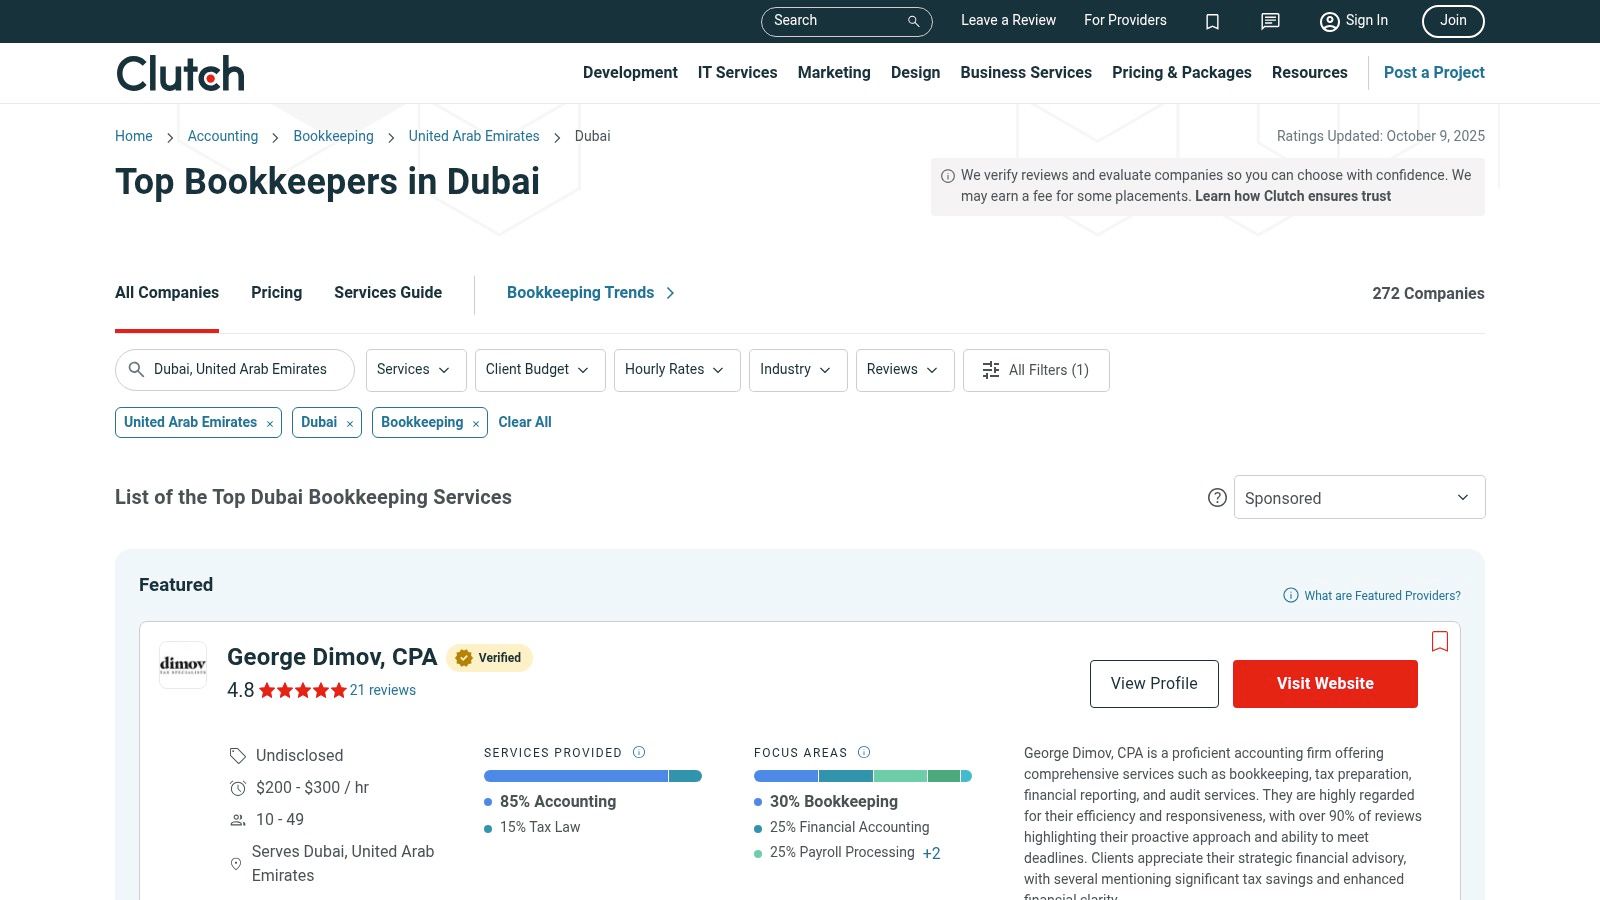
Task: Click the search magnifier icon in top bar
Action: [x=913, y=21]
